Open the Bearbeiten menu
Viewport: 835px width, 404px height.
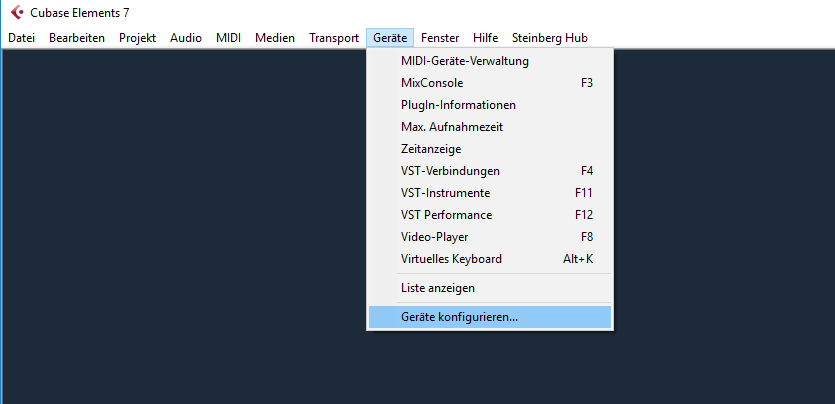pyautogui.click(x=77, y=38)
